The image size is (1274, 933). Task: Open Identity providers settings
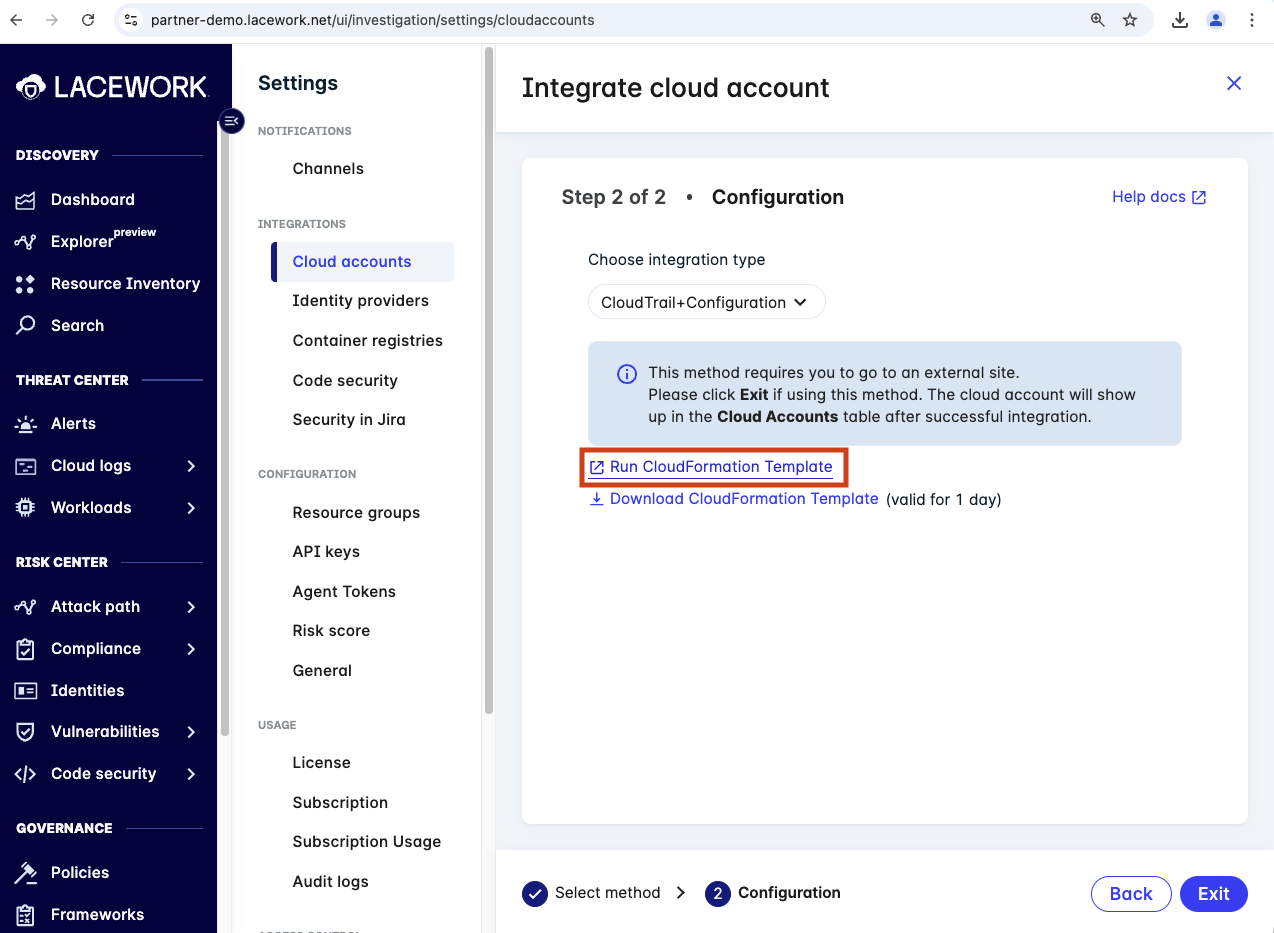360,301
